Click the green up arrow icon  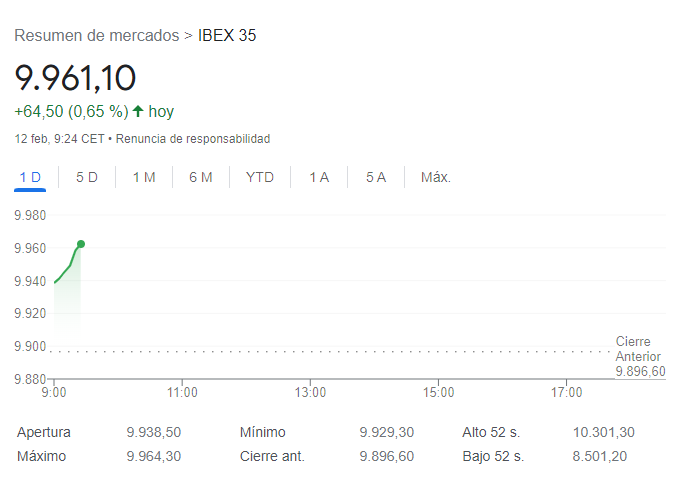[138, 111]
